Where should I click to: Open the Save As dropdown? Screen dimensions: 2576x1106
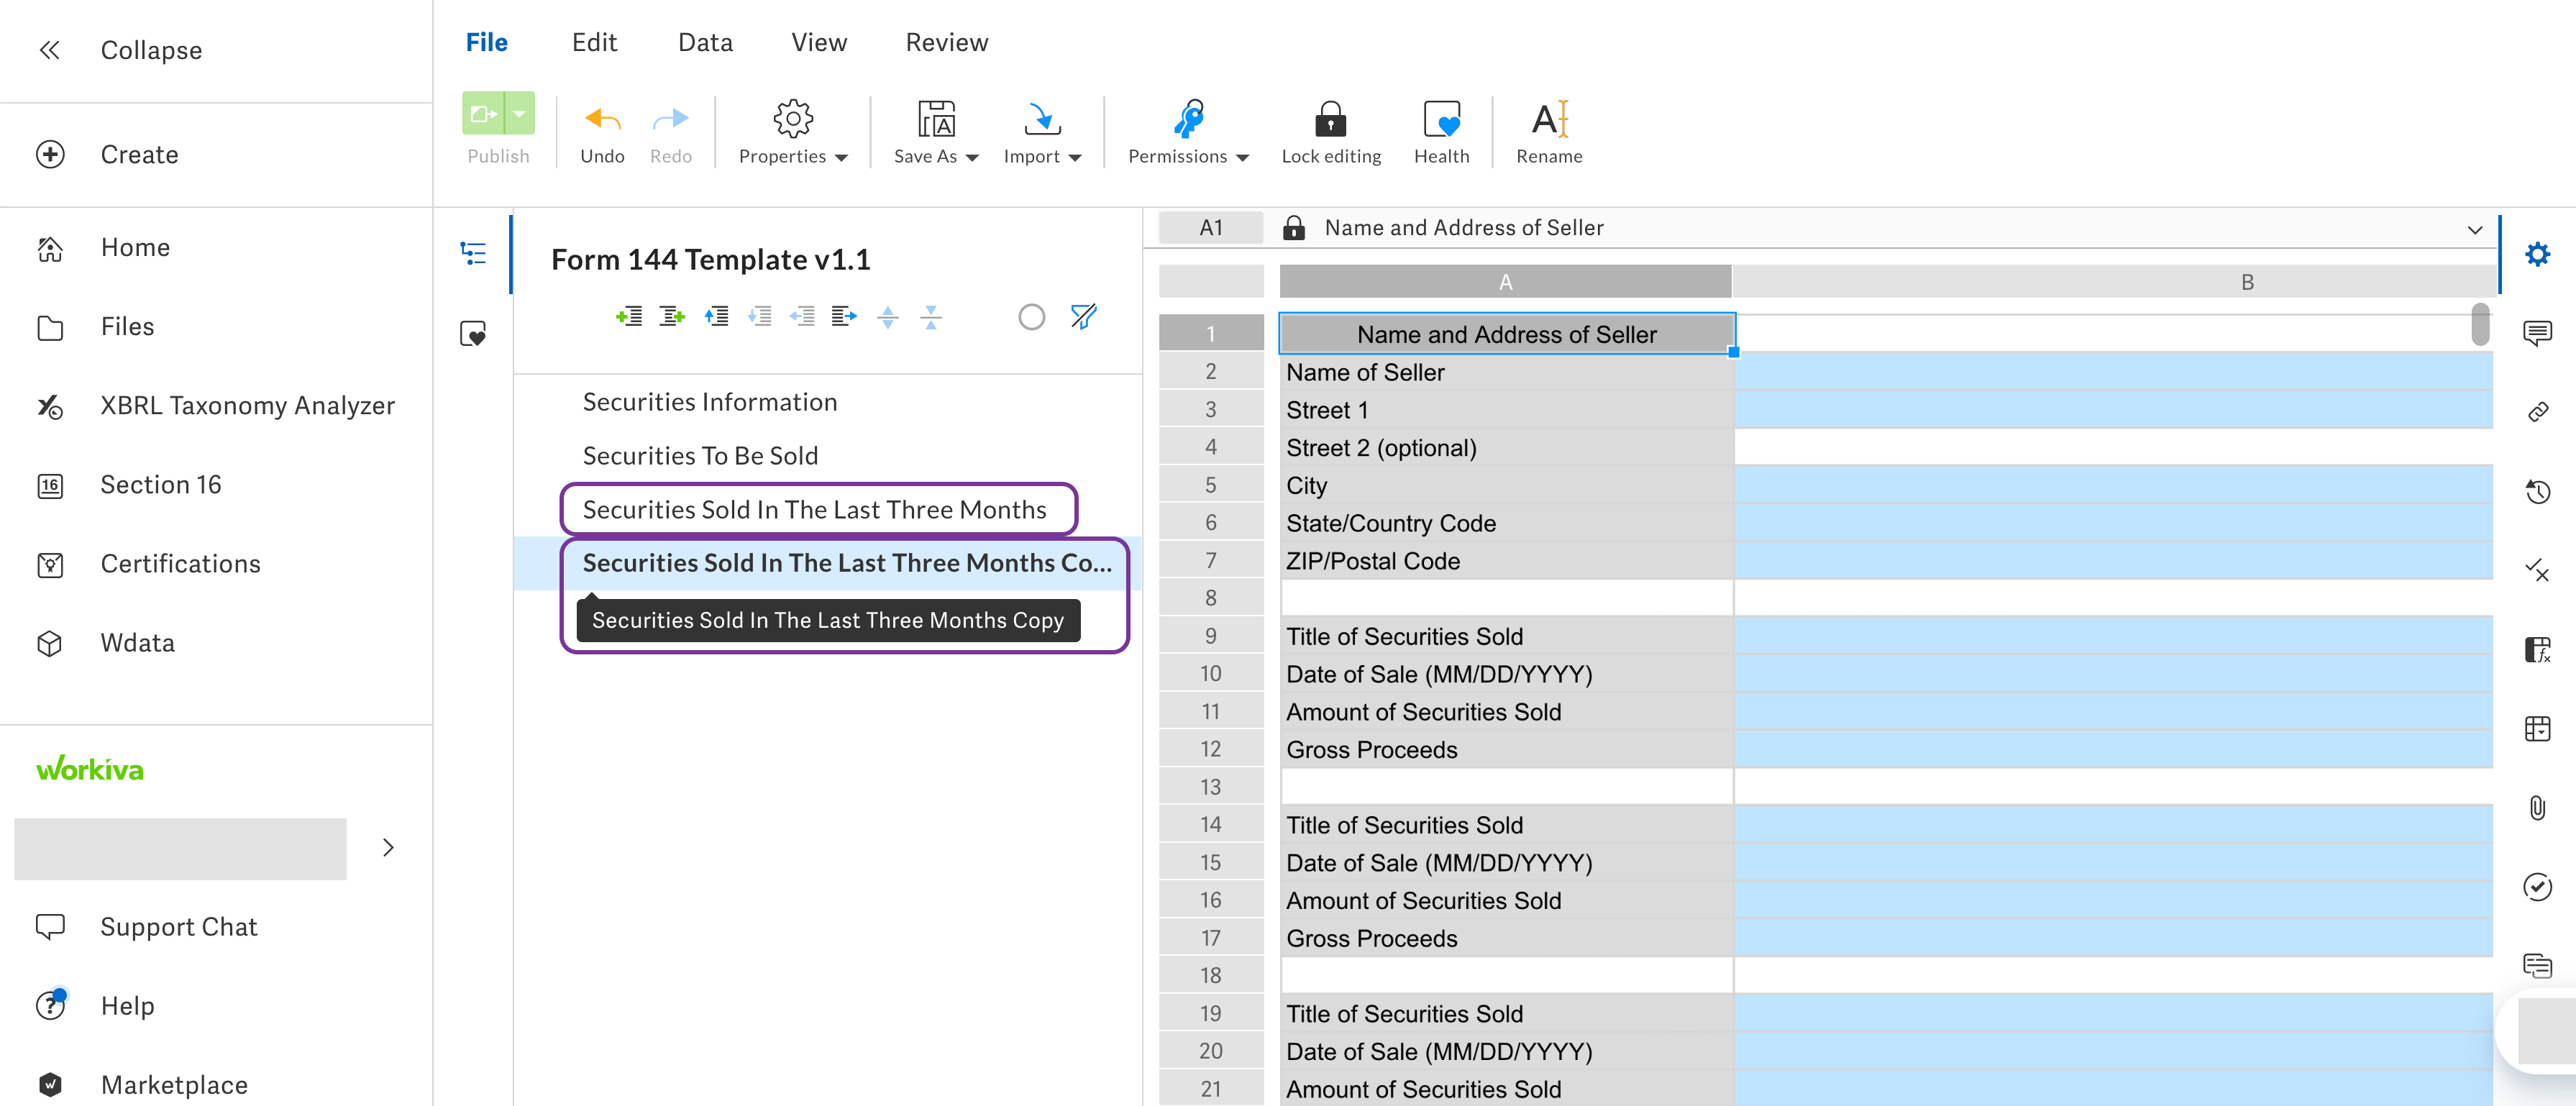pos(936,131)
